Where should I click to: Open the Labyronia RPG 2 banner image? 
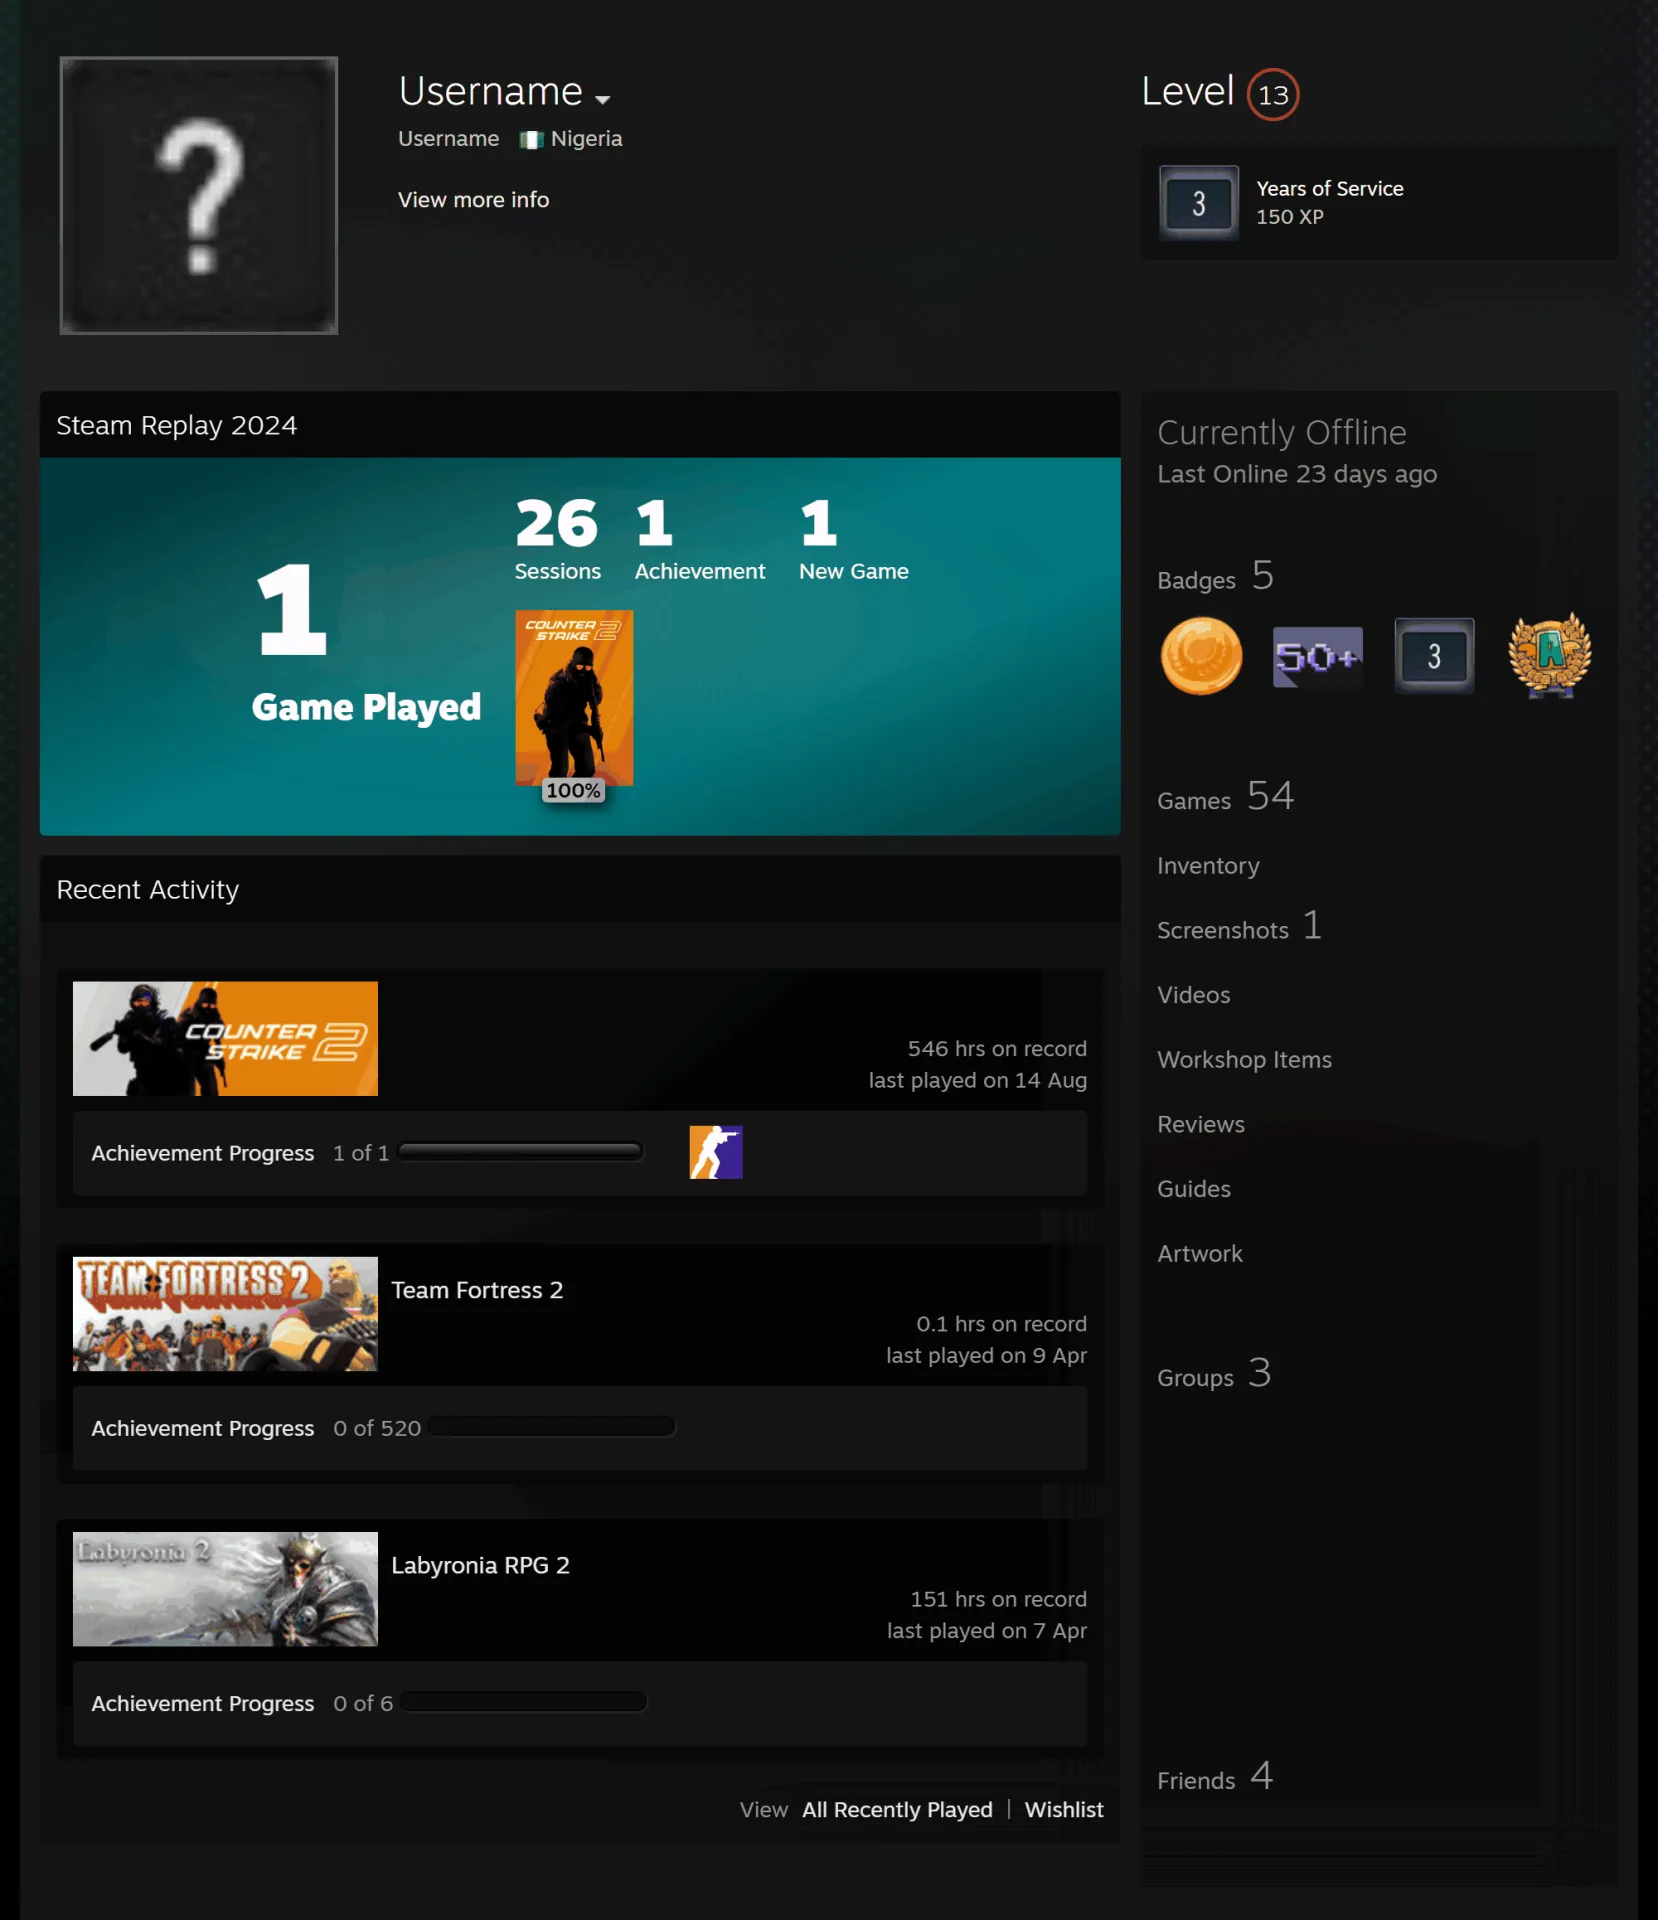tap(225, 1589)
